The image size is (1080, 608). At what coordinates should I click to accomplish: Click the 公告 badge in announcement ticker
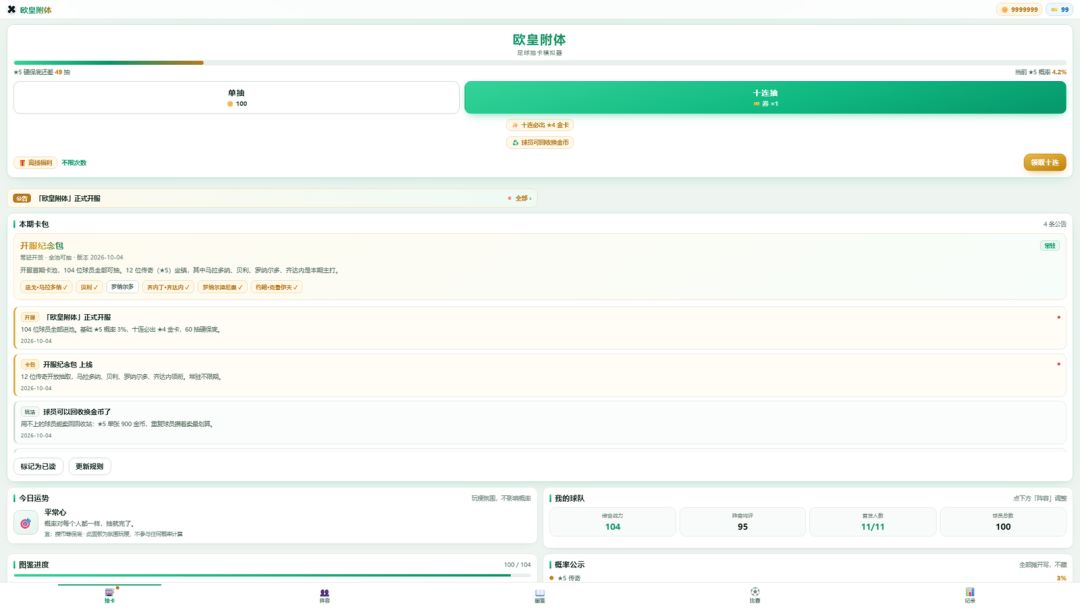[x=22, y=198]
